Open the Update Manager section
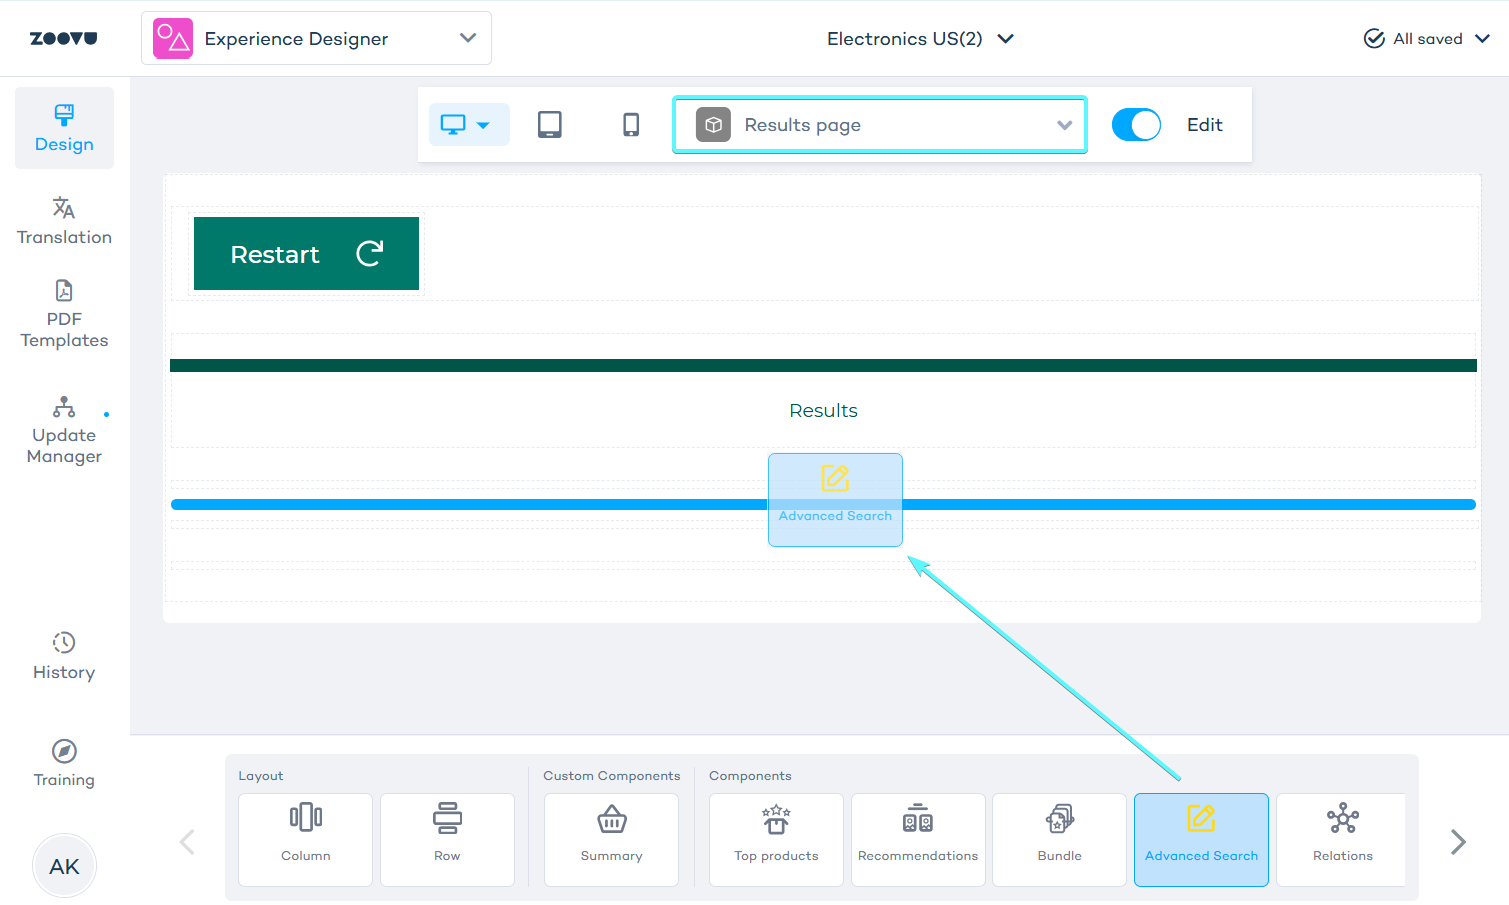The width and height of the screenshot is (1509, 905). (x=64, y=432)
